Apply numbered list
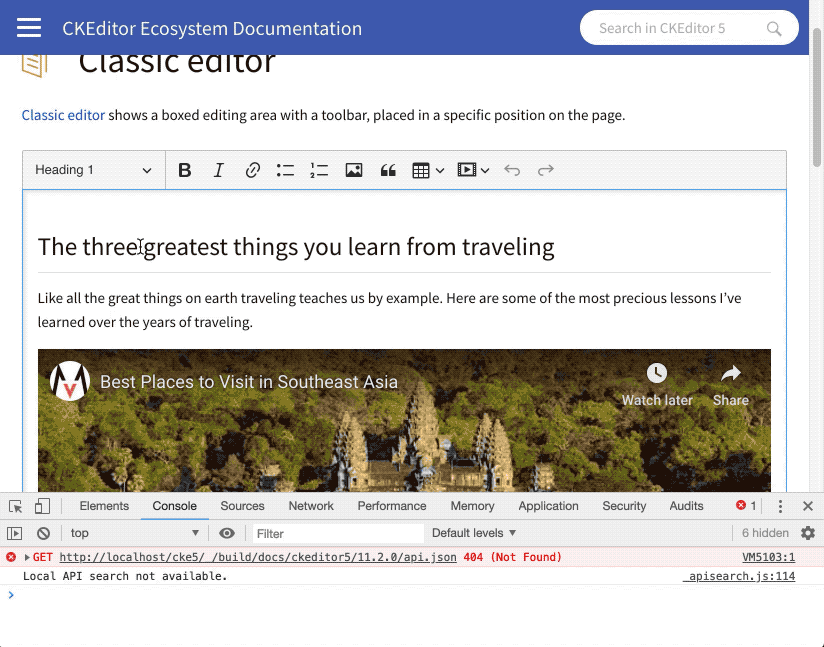Viewport: 824px width, 647px height. 320,170
